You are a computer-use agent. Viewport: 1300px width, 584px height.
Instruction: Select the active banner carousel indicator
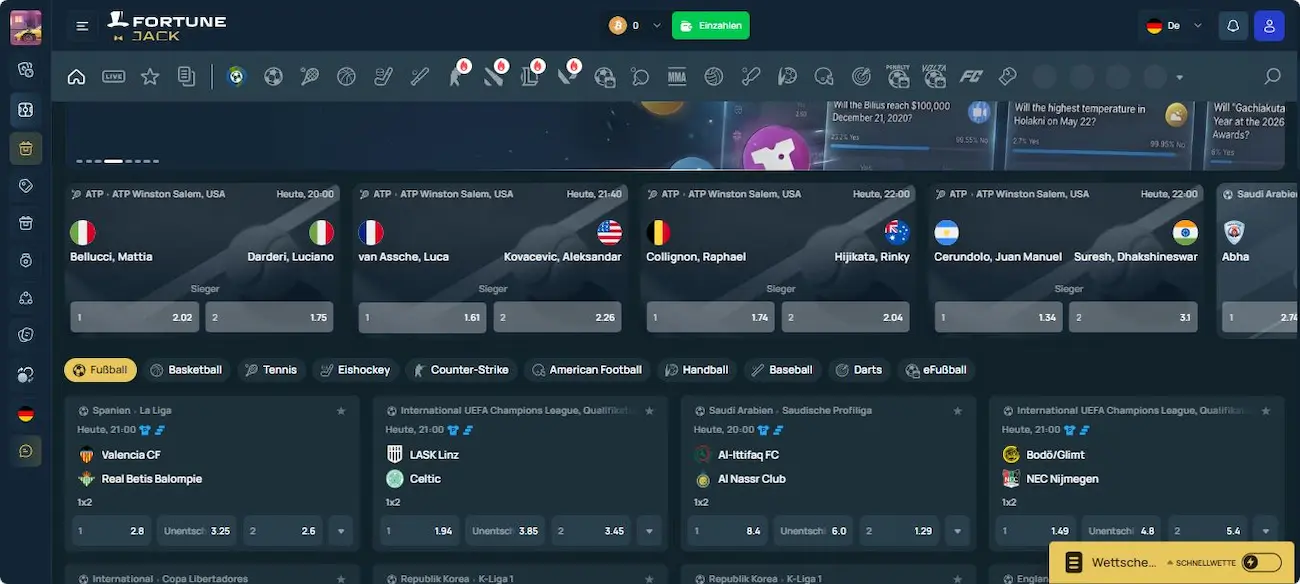click(x=113, y=160)
